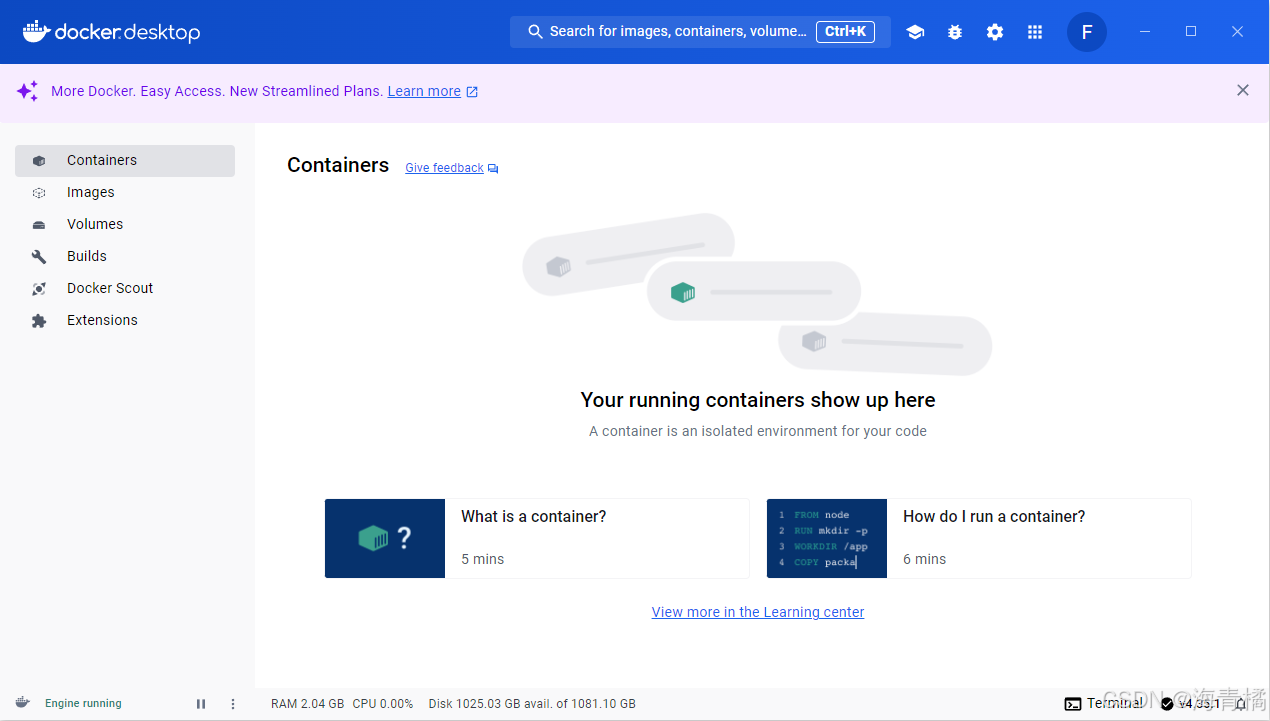Image resolution: width=1270 pixels, height=721 pixels.
Task: Click Your running containers show up here
Action: tap(758, 400)
